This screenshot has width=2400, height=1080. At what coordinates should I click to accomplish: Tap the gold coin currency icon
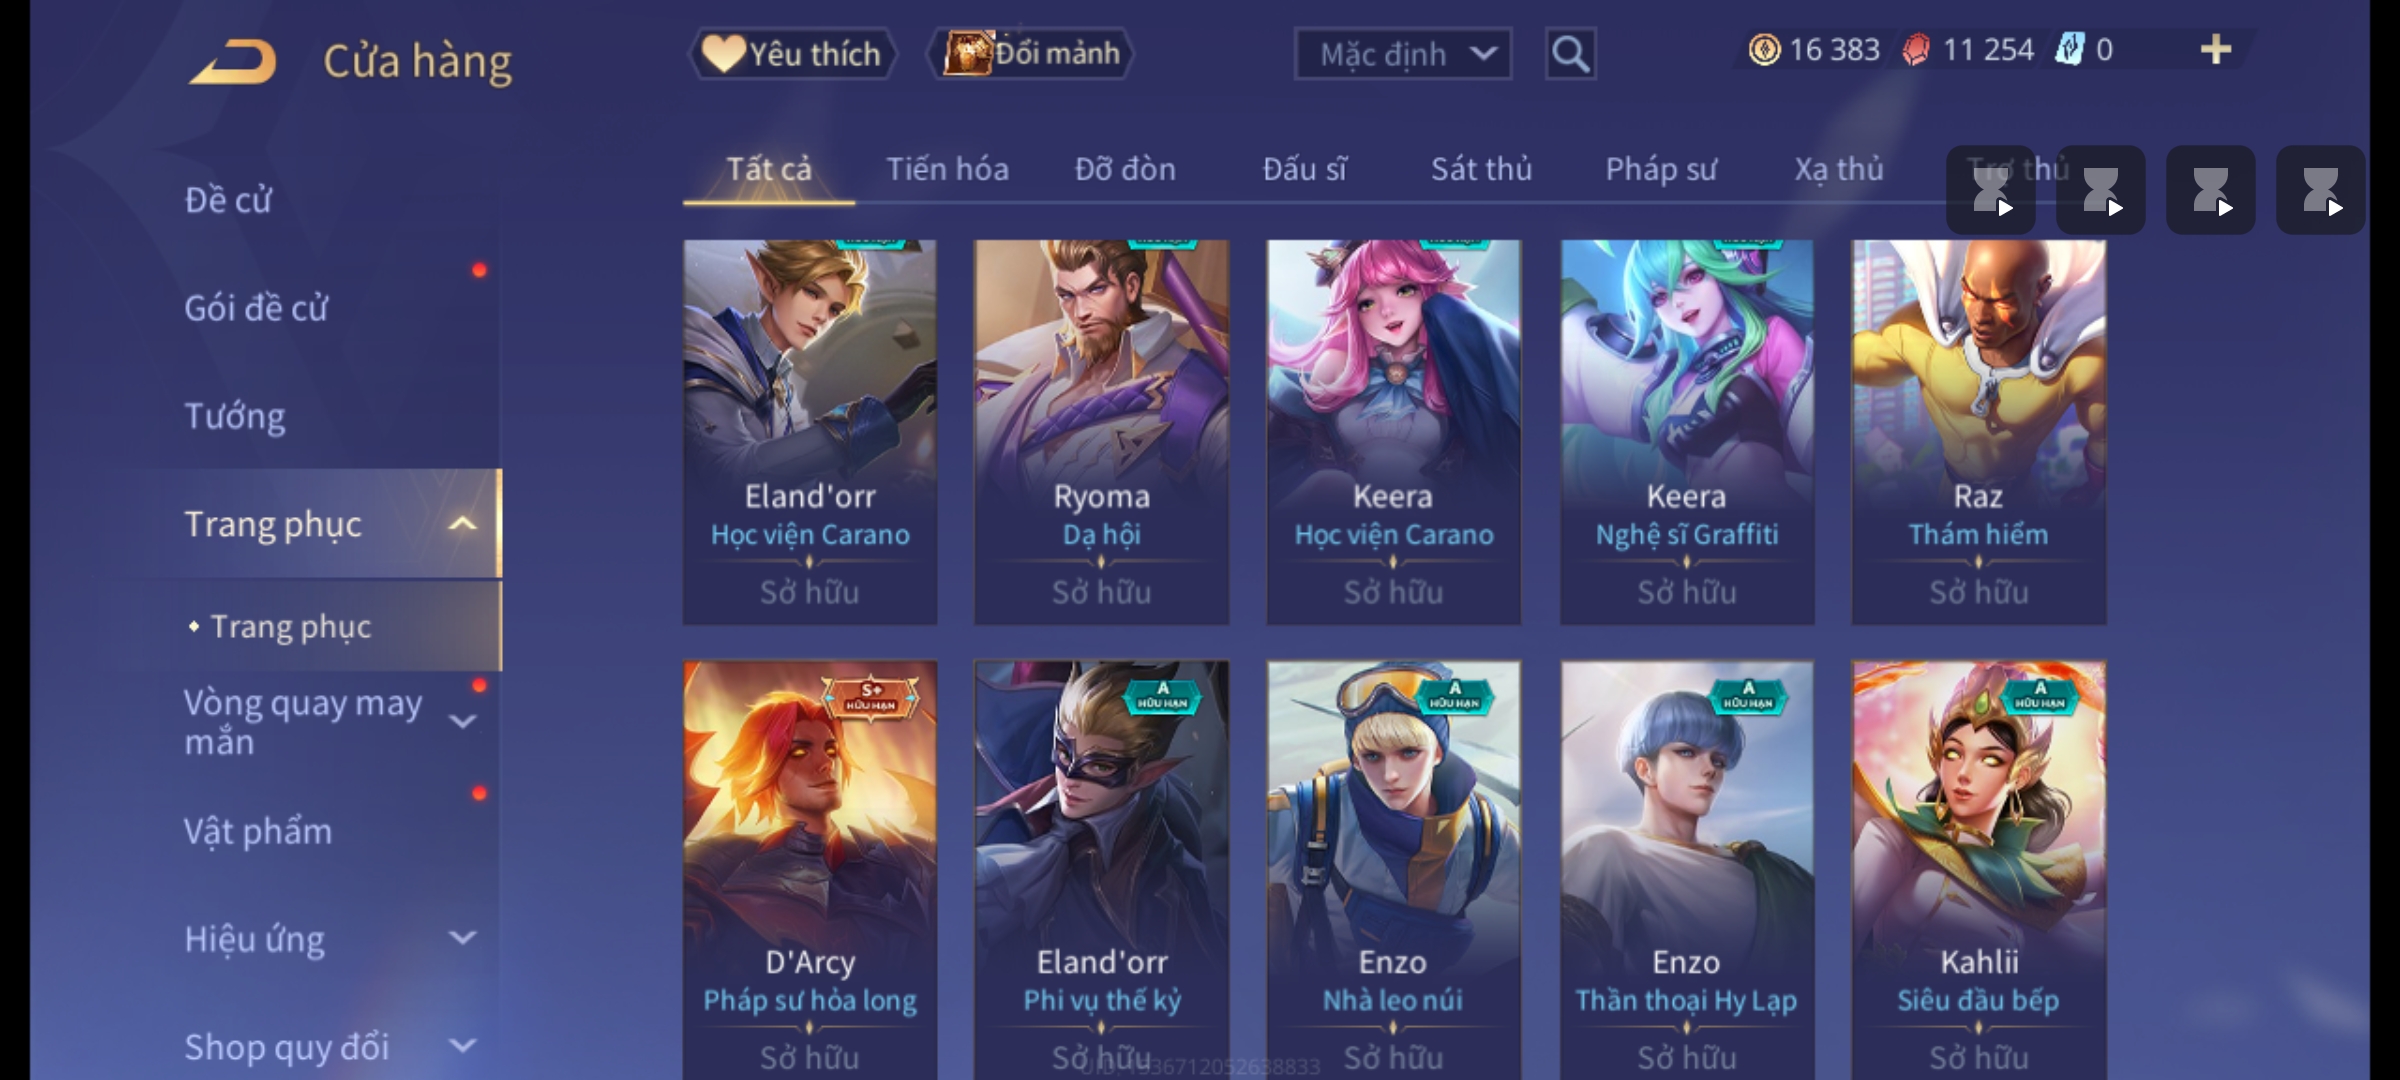coord(1764,49)
